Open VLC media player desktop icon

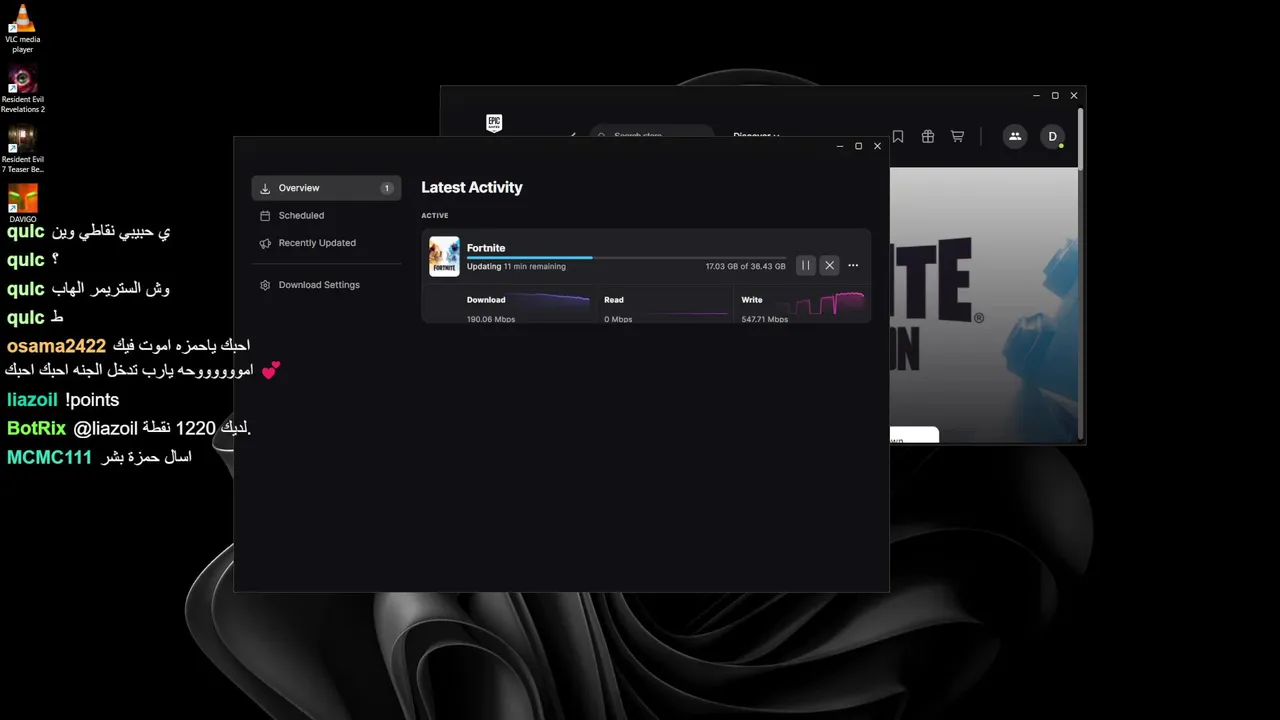coord(22,29)
